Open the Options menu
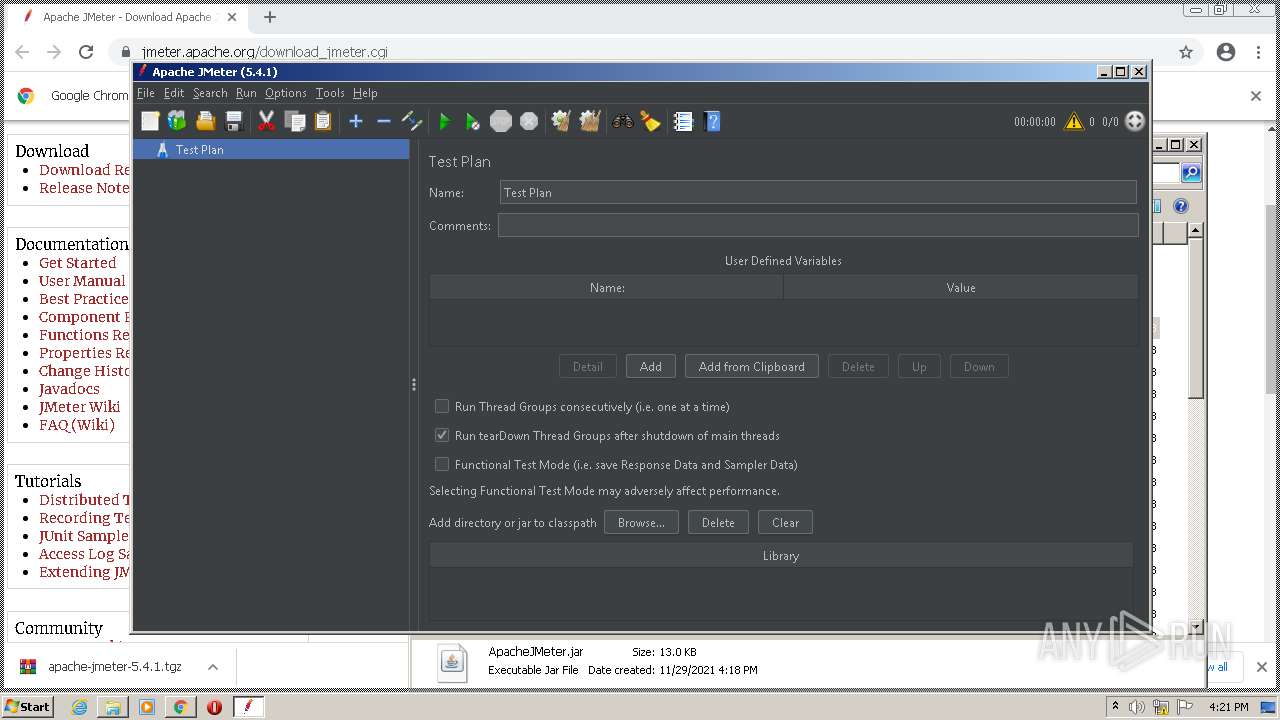Viewport: 1280px width, 720px height. click(x=286, y=93)
